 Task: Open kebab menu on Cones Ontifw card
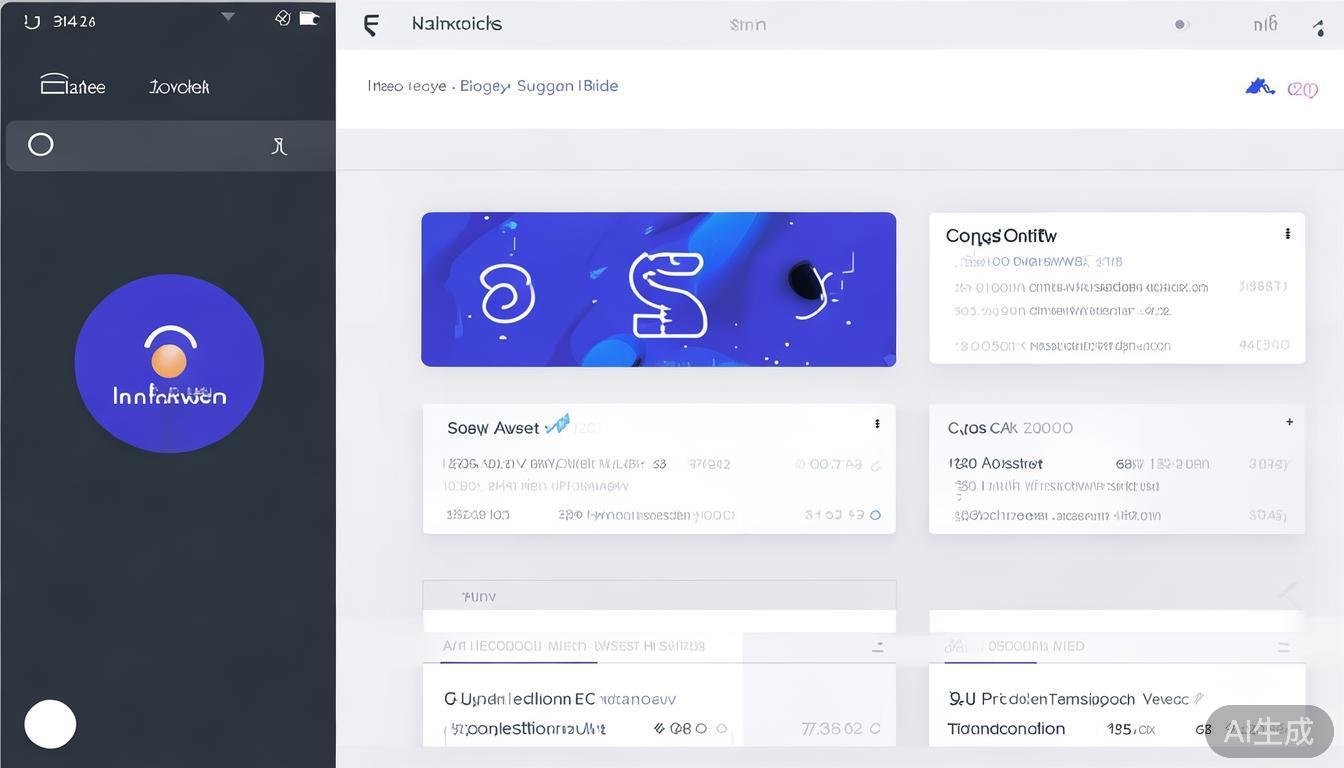click(x=1287, y=234)
